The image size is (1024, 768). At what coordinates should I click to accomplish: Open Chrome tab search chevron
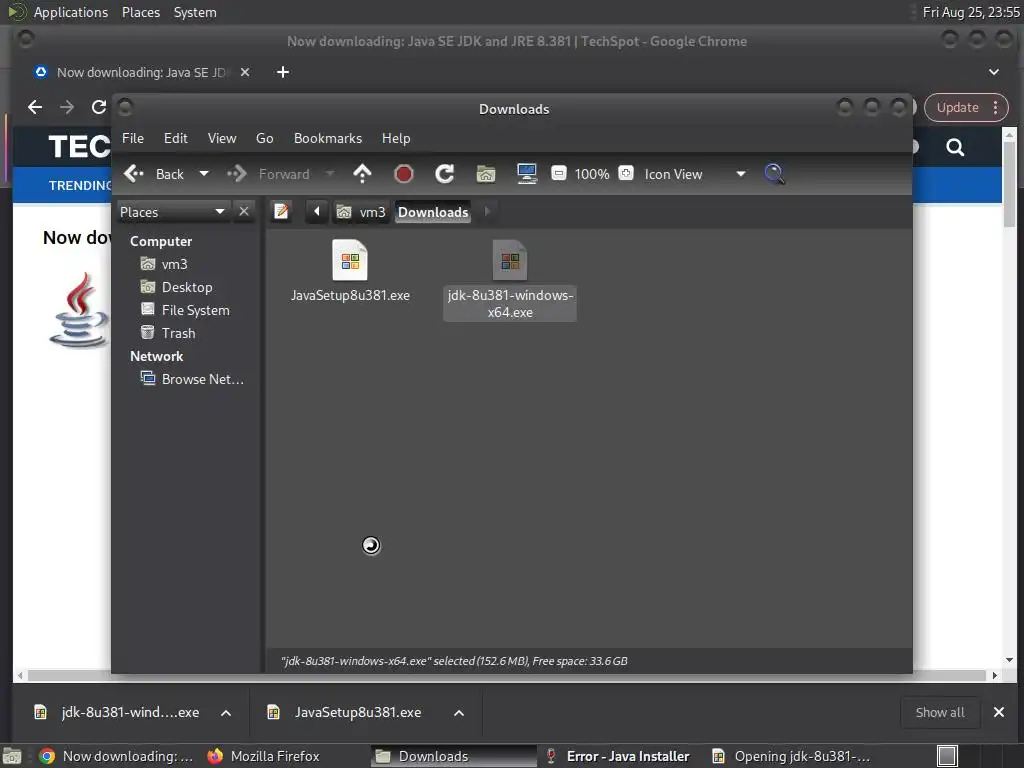pos(994,72)
